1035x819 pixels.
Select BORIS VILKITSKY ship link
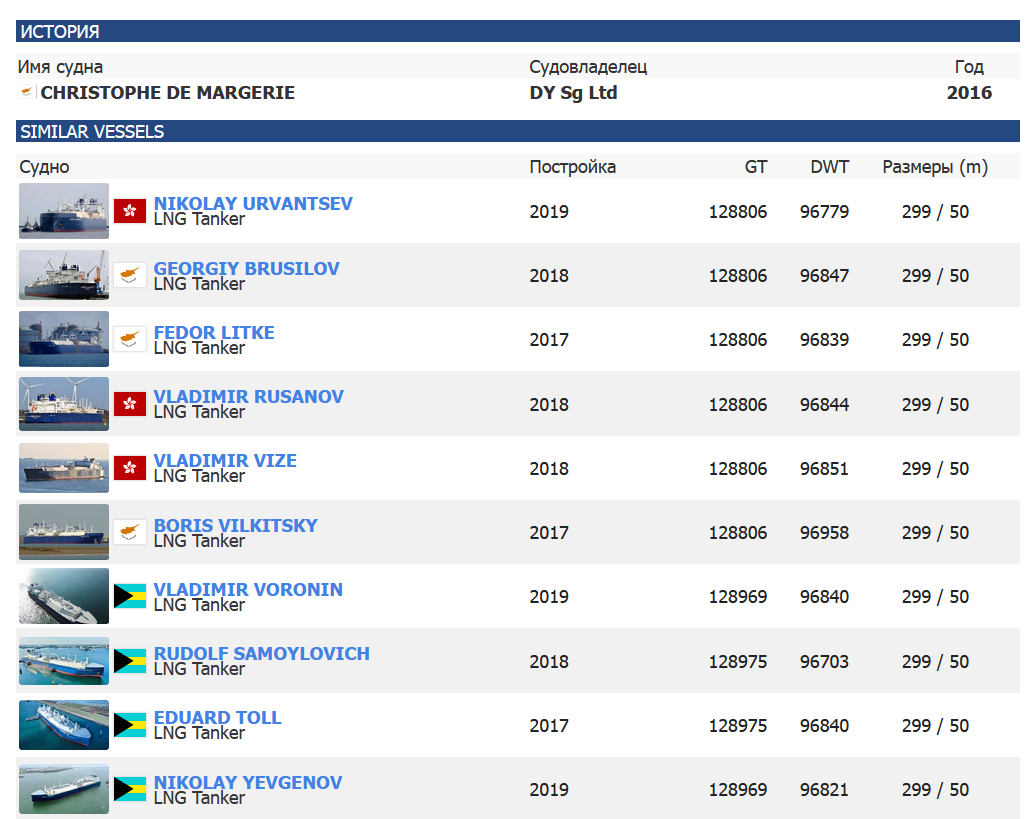coord(236,525)
